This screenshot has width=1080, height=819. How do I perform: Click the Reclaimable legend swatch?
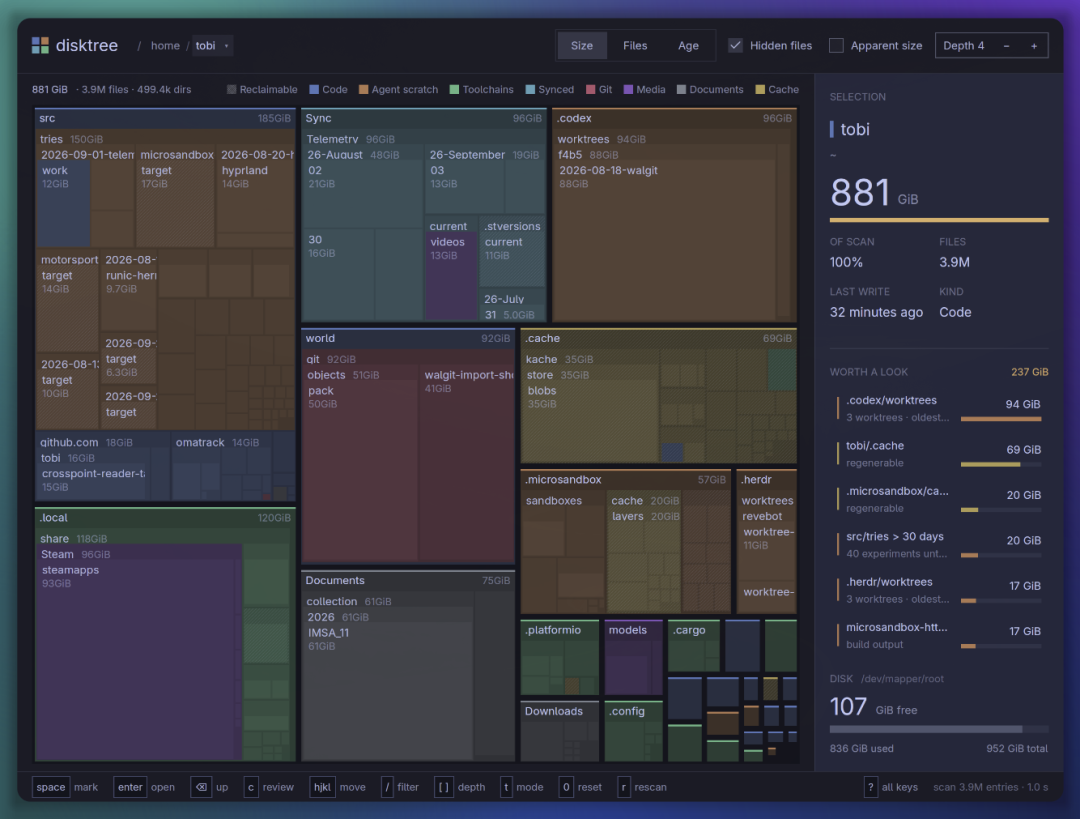pos(231,90)
